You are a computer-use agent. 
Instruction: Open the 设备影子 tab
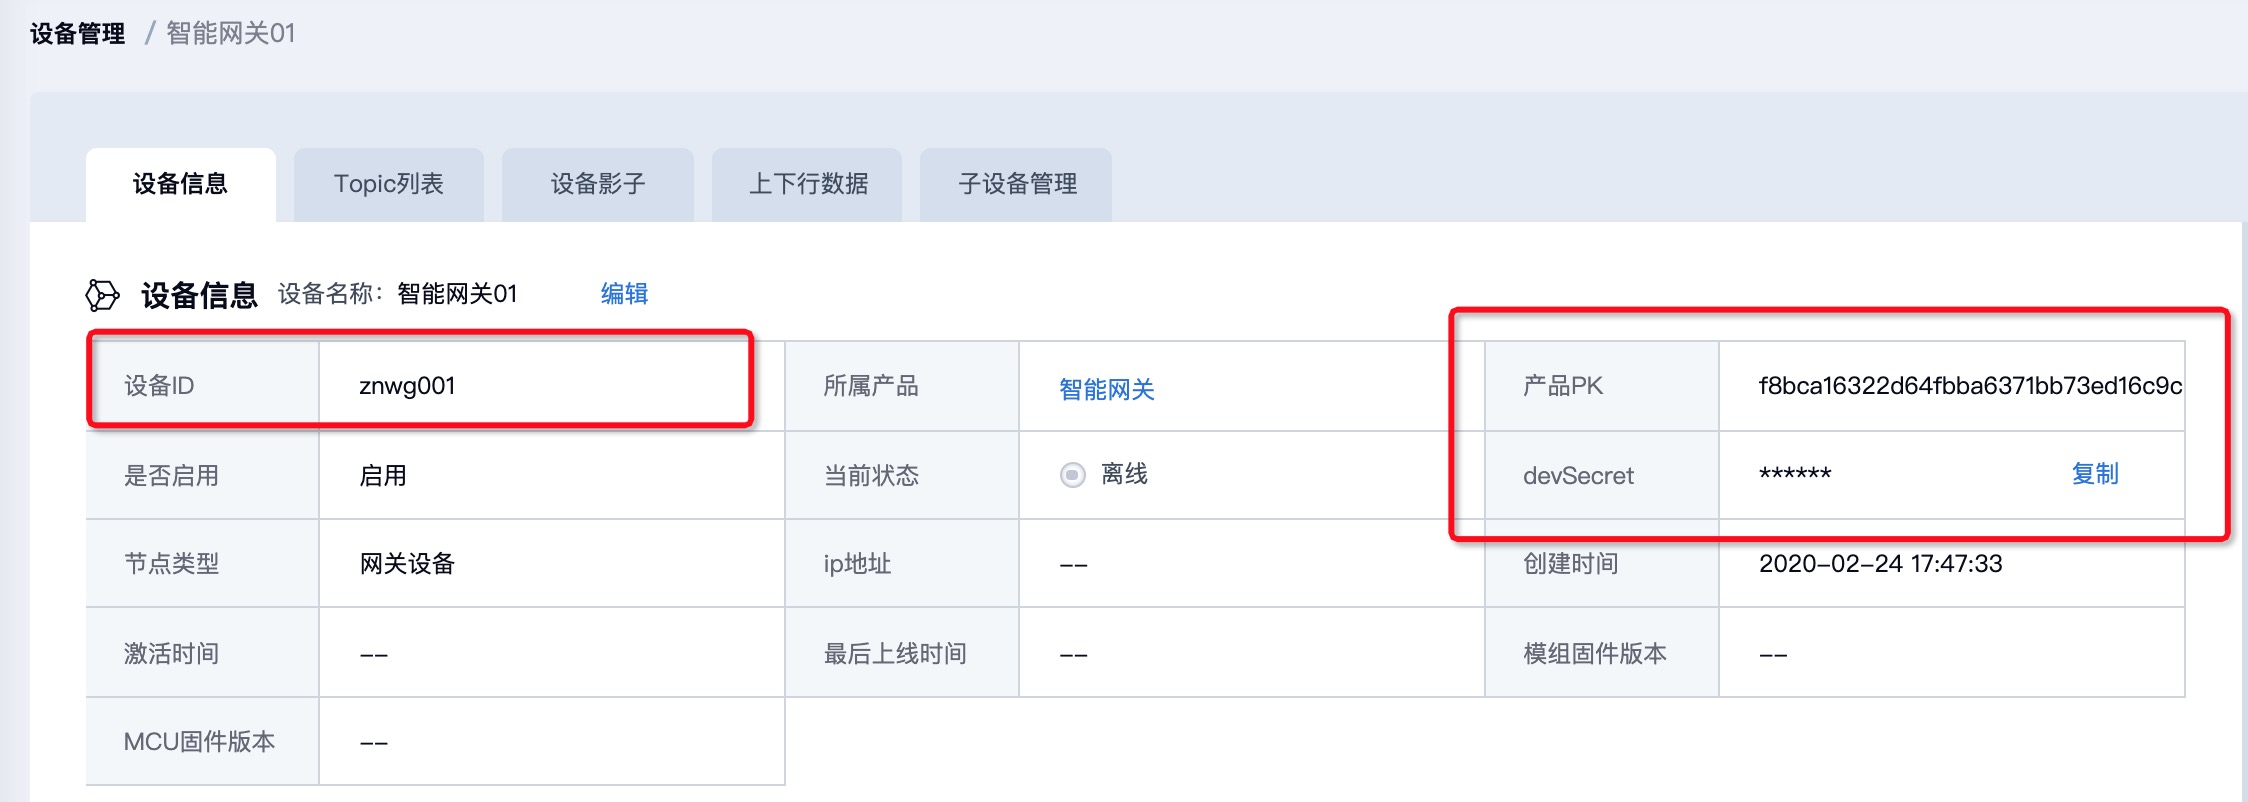coord(597,184)
